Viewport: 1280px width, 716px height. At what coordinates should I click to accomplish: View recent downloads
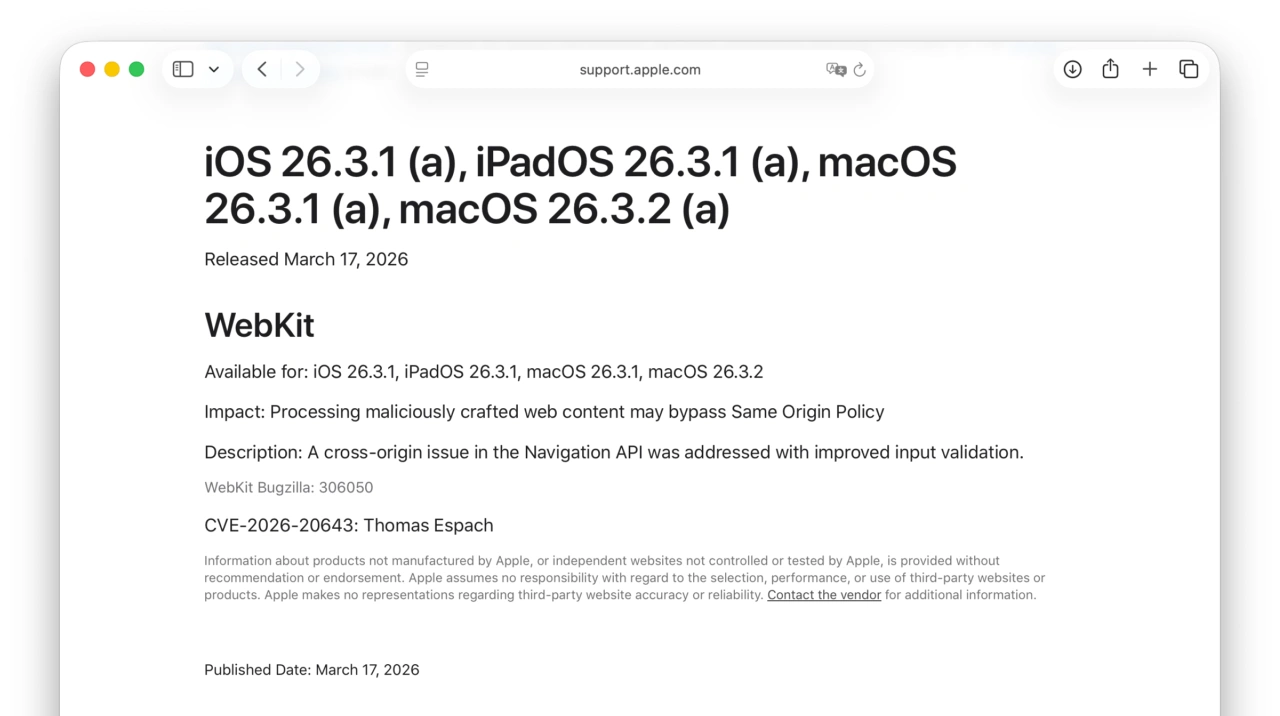click(x=1072, y=69)
